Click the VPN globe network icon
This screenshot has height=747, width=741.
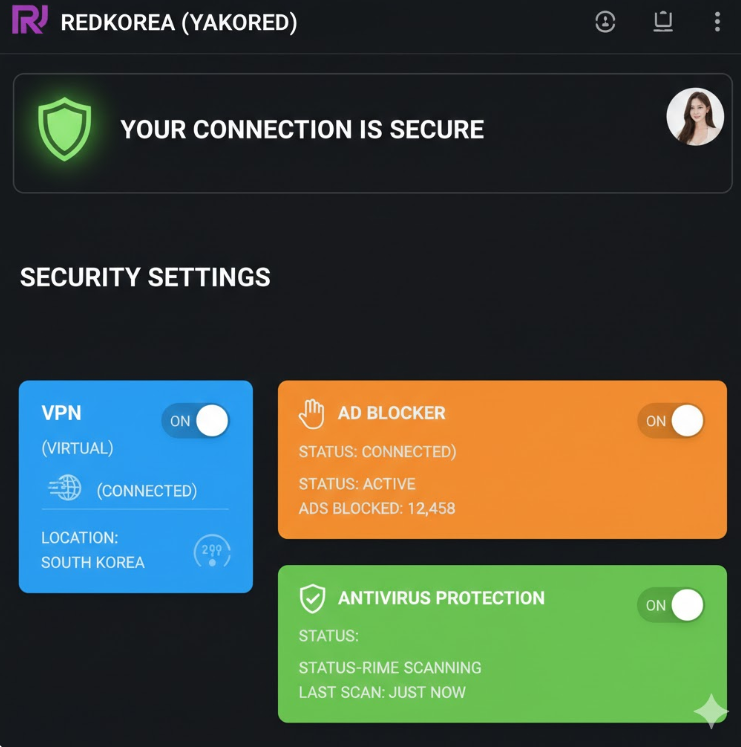coord(65,488)
